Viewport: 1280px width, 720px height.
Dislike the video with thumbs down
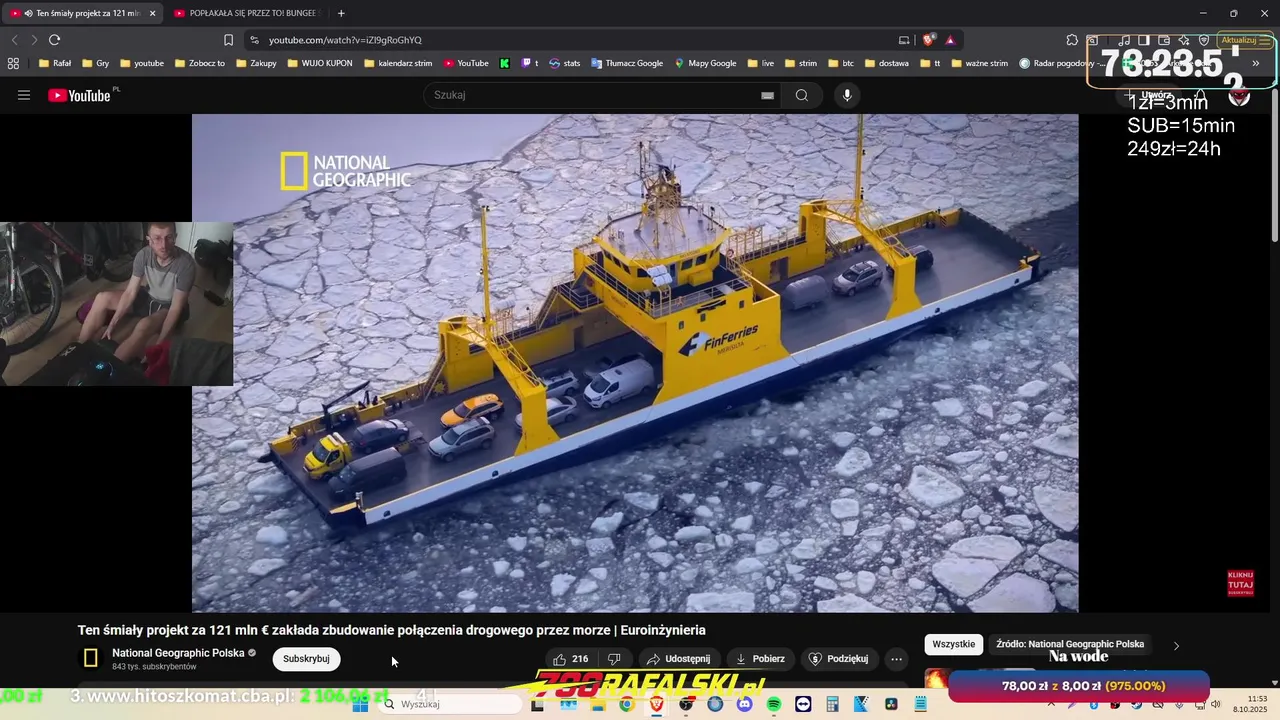[615, 659]
